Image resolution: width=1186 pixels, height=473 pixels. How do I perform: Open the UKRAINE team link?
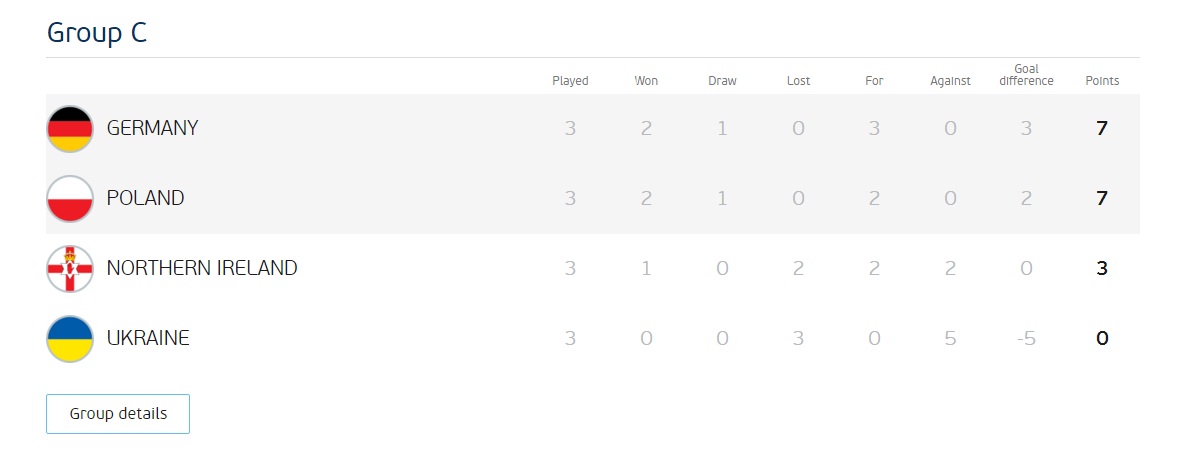[x=148, y=338]
